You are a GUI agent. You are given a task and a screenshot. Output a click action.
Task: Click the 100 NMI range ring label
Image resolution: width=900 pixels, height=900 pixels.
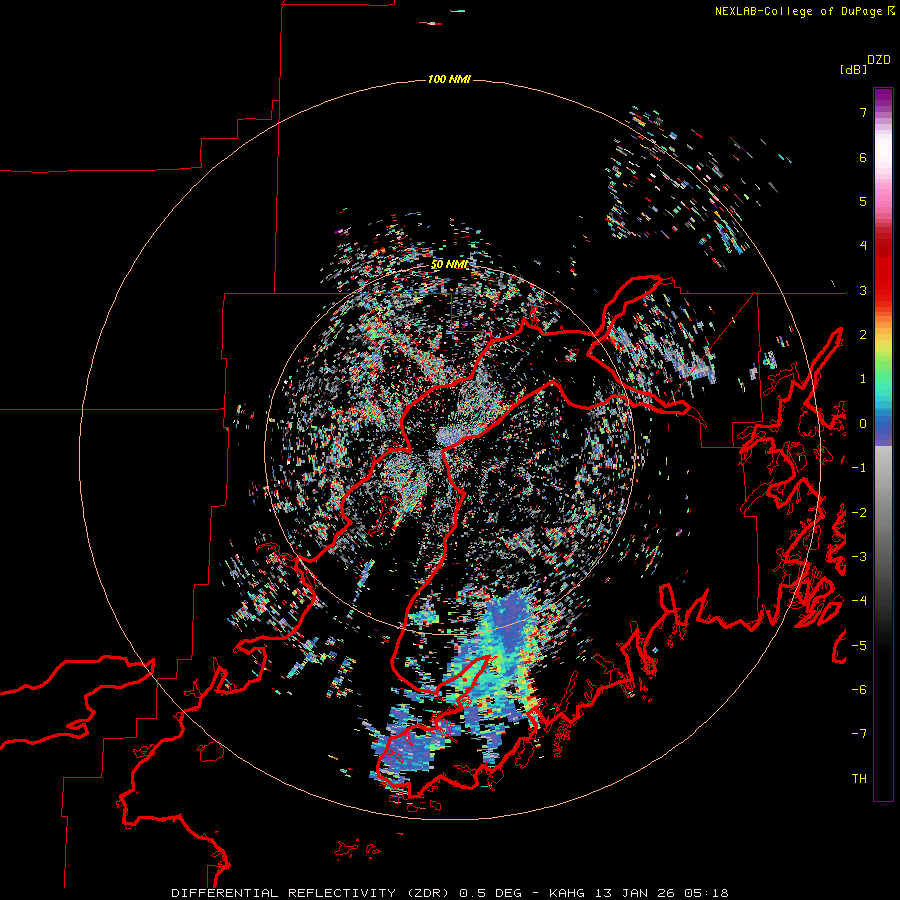coord(449,79)
